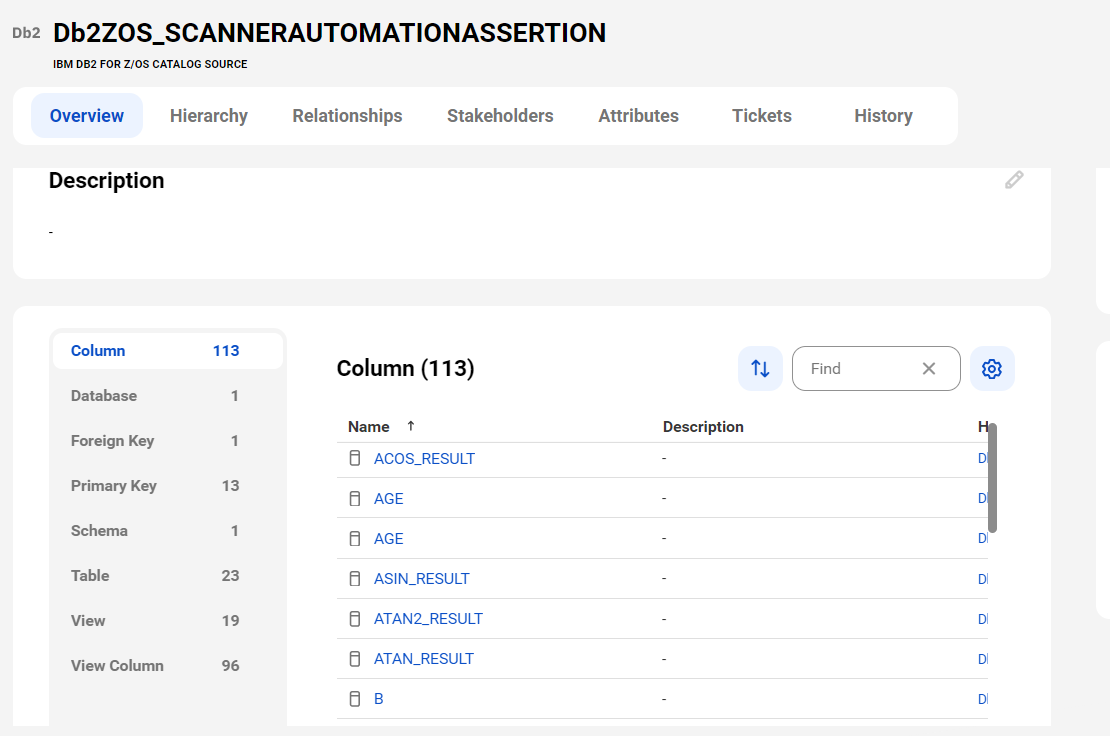Click the column icon beside ACOS_RESULT
Viewport: 1110px width, 736px height.
tap(355, 459)
